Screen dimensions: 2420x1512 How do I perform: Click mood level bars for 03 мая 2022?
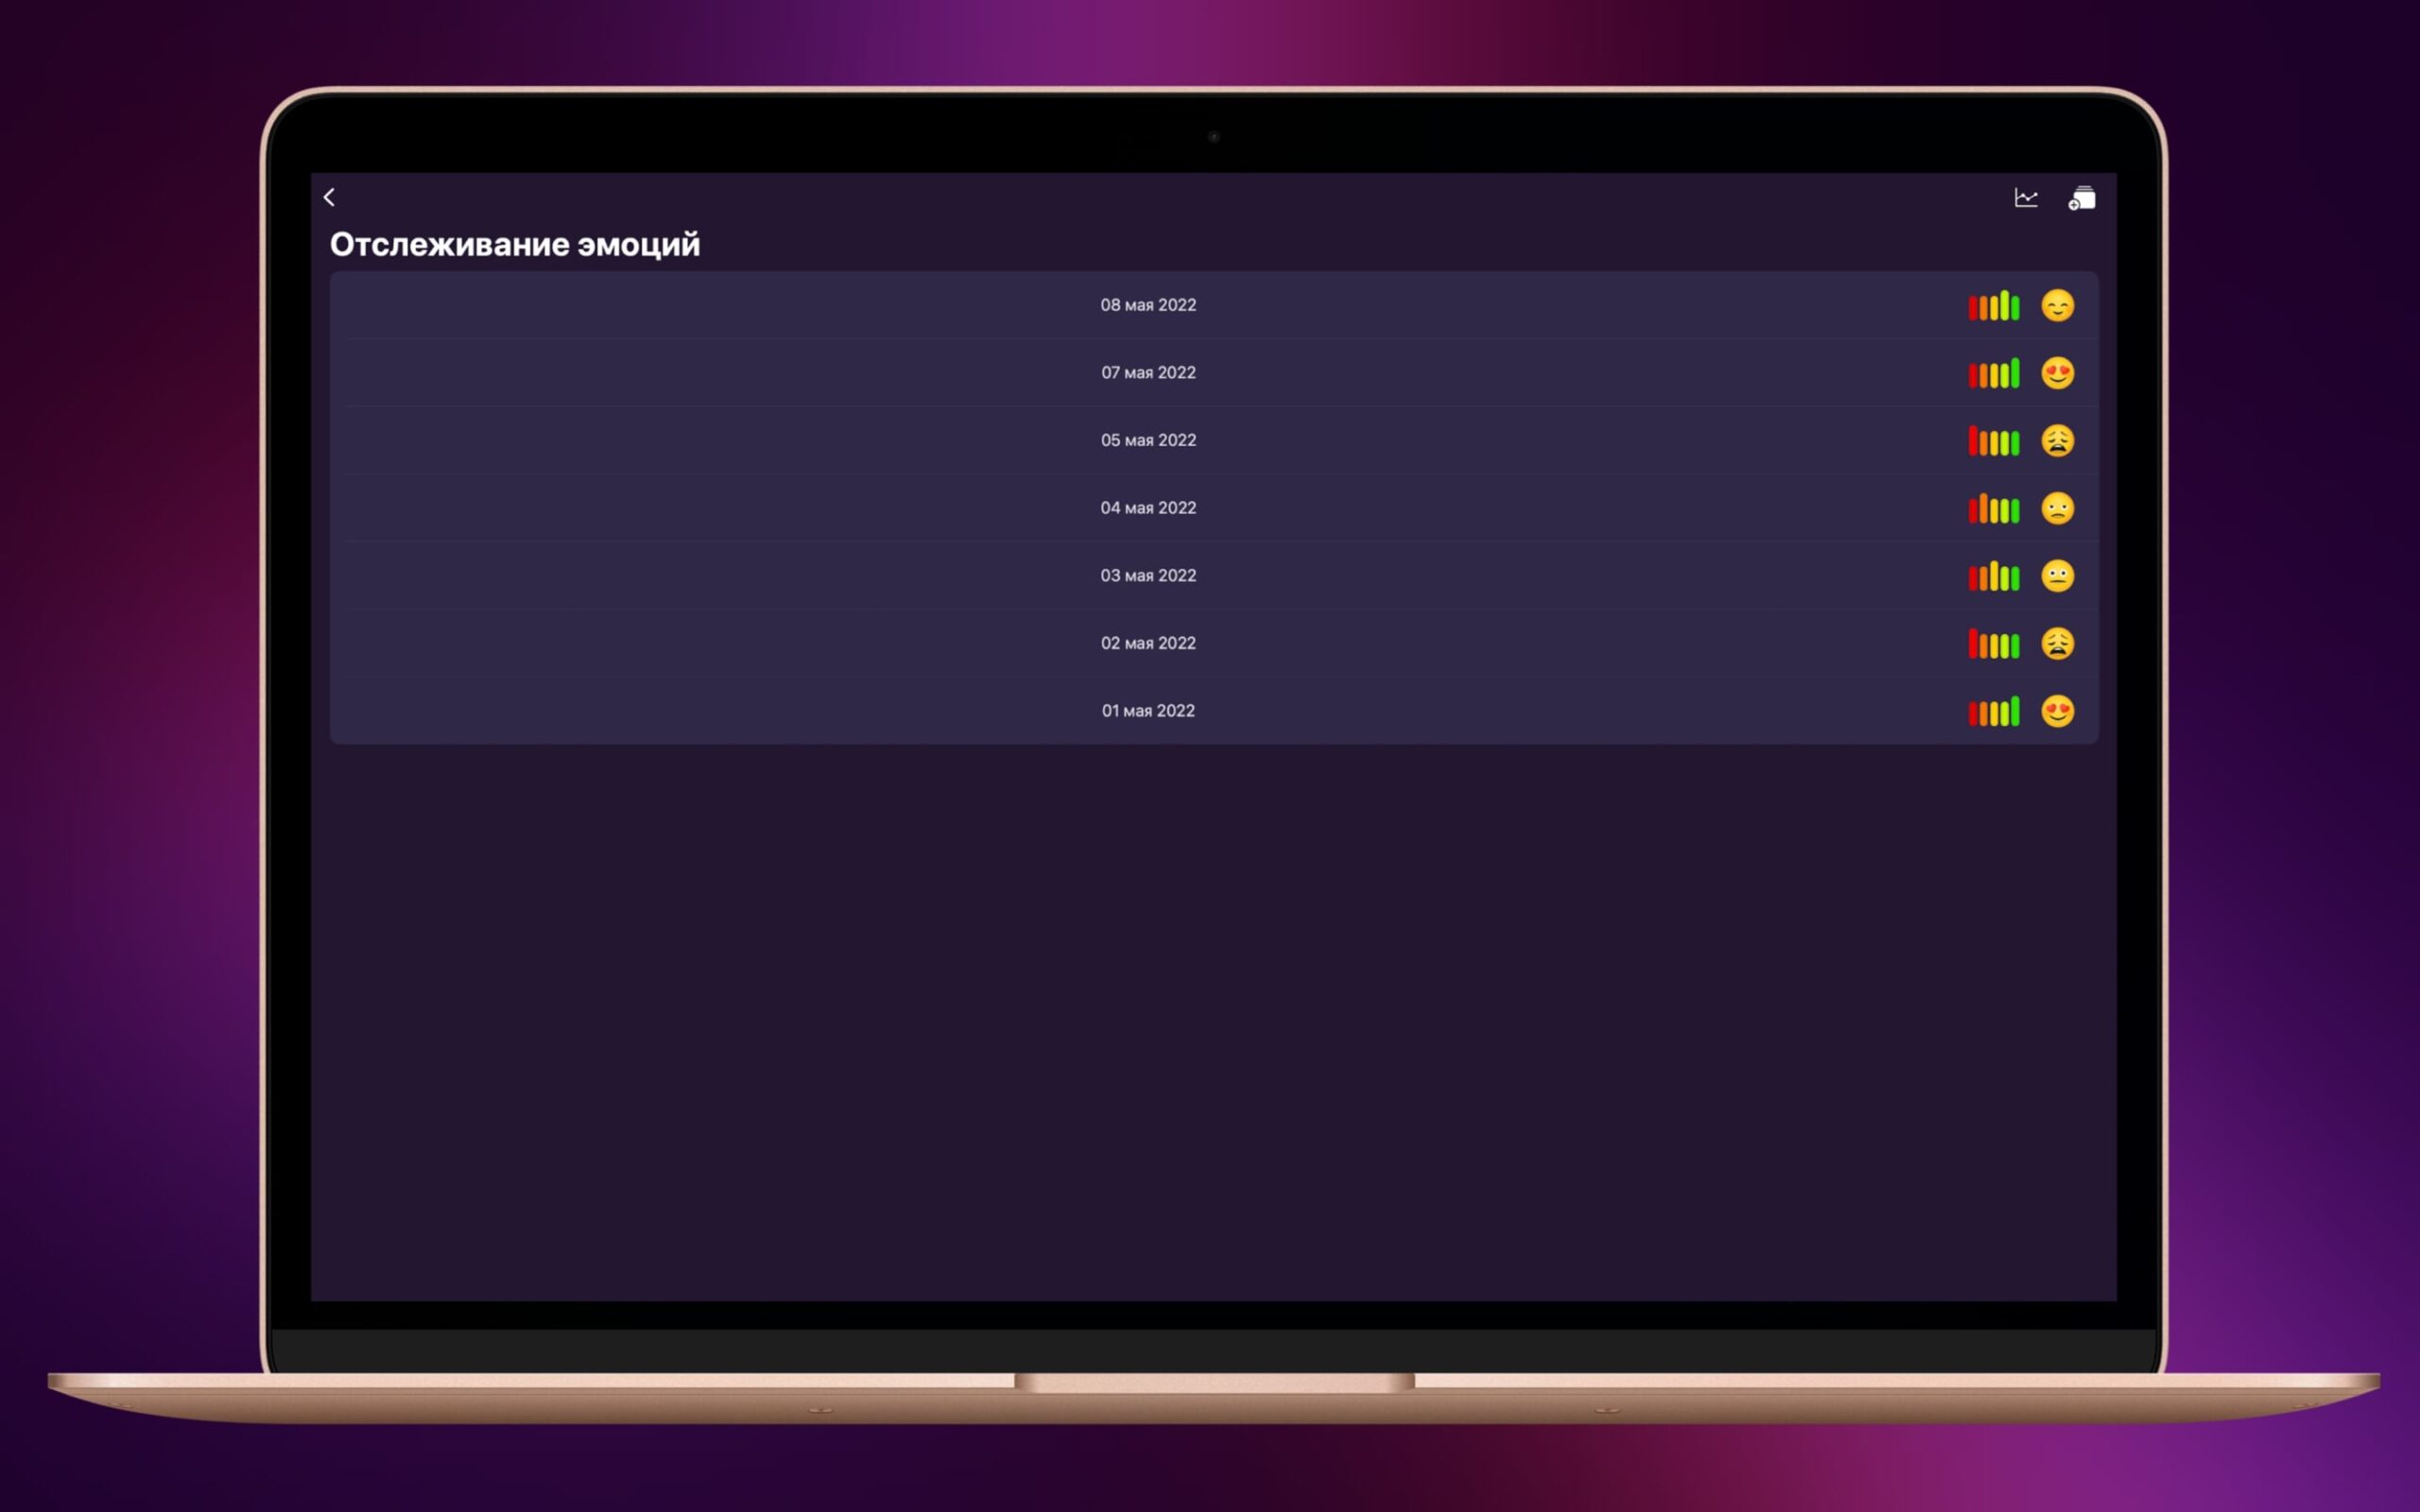(1993, 576)
